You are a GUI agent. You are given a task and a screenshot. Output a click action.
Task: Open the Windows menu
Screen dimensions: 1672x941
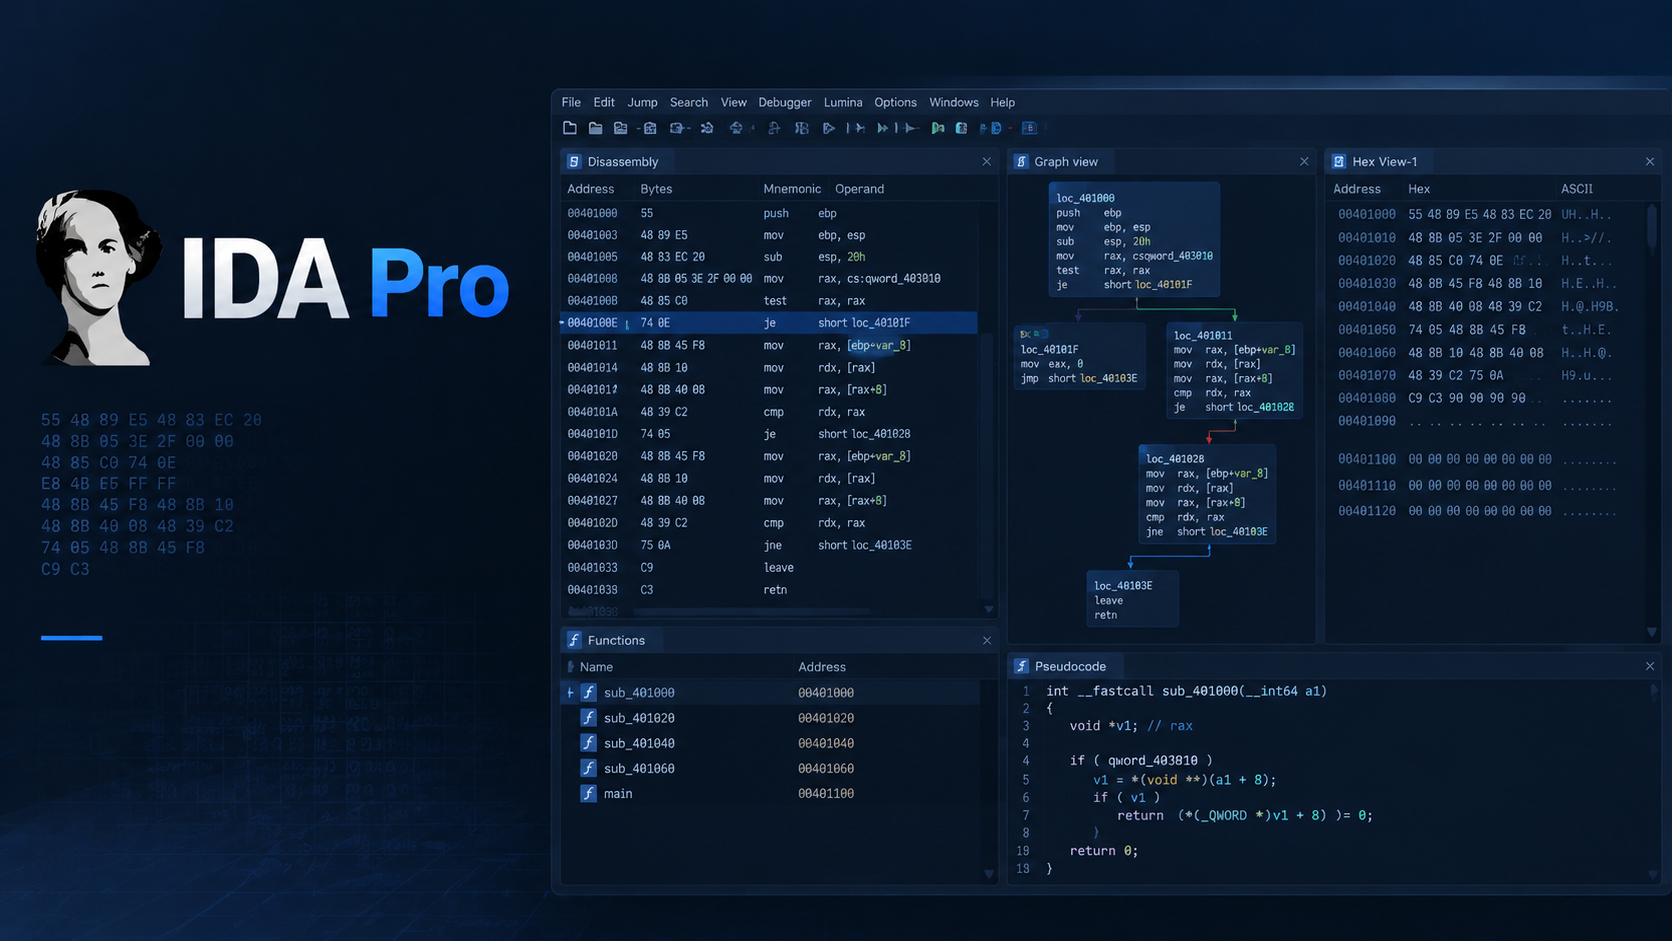pos(954,102)
